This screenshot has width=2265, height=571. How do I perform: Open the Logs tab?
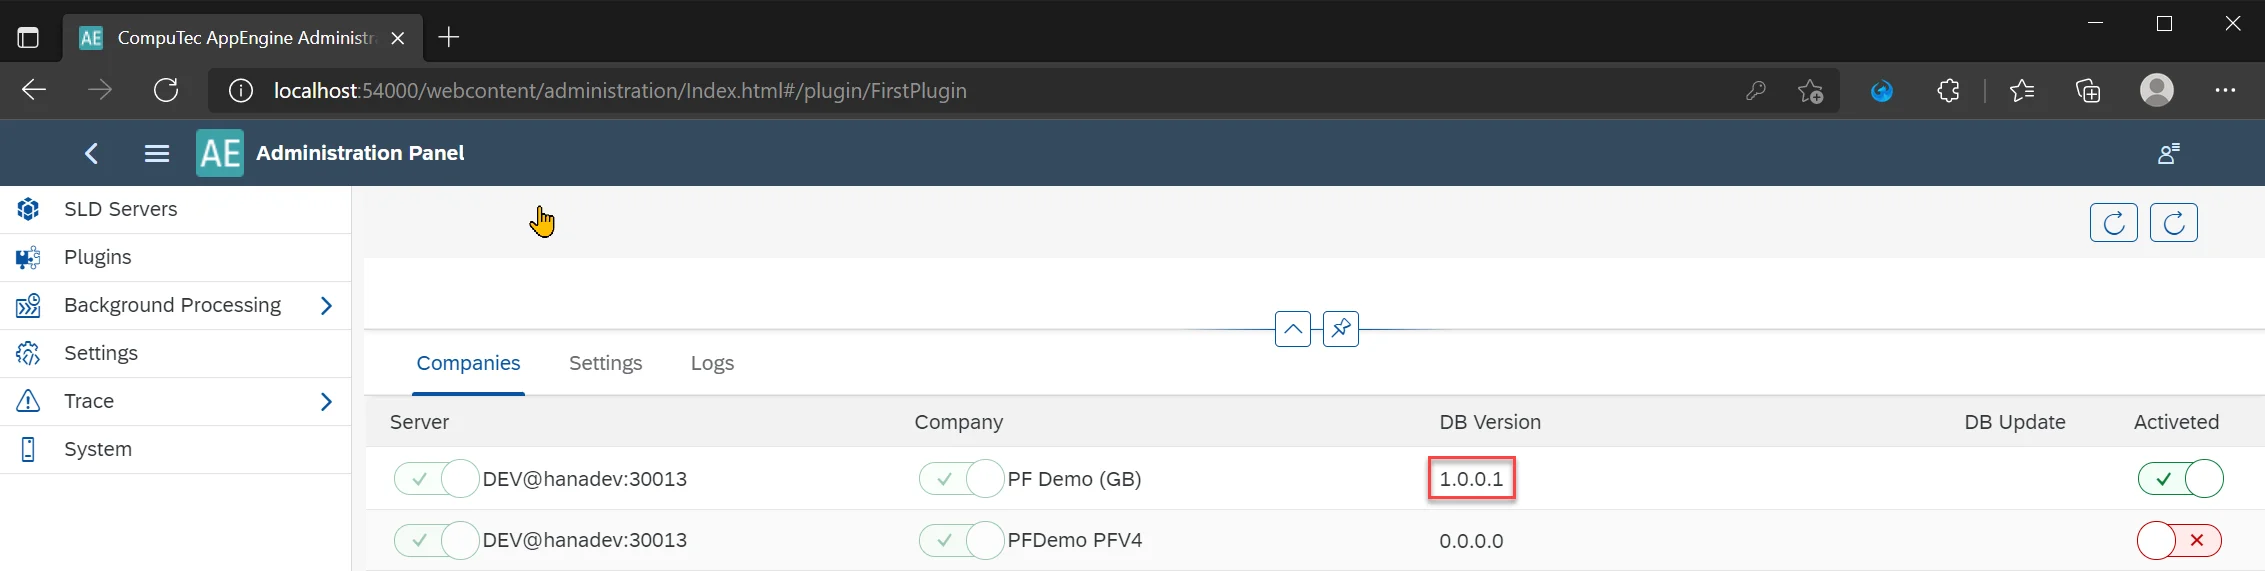[712, 363]
